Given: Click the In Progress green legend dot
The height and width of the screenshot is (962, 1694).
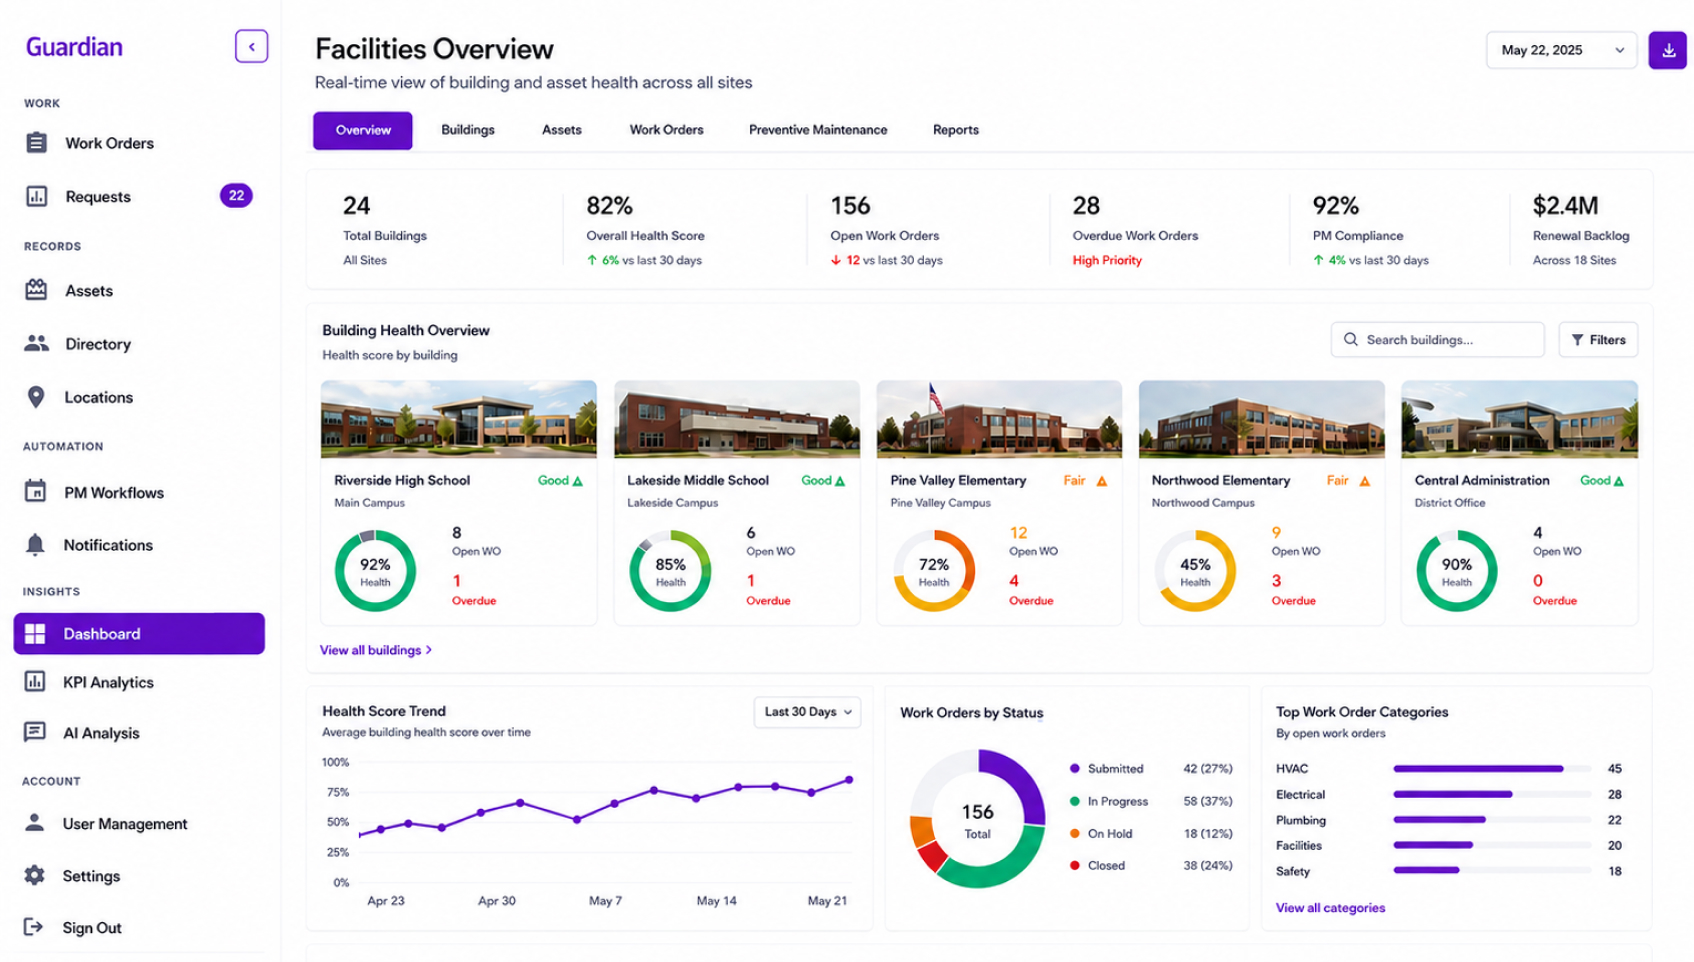Looking at the screenshot, I should click(1075, 801).
